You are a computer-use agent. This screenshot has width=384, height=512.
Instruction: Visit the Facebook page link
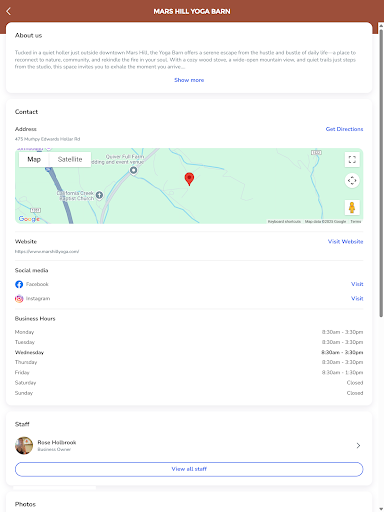[357, 284]
